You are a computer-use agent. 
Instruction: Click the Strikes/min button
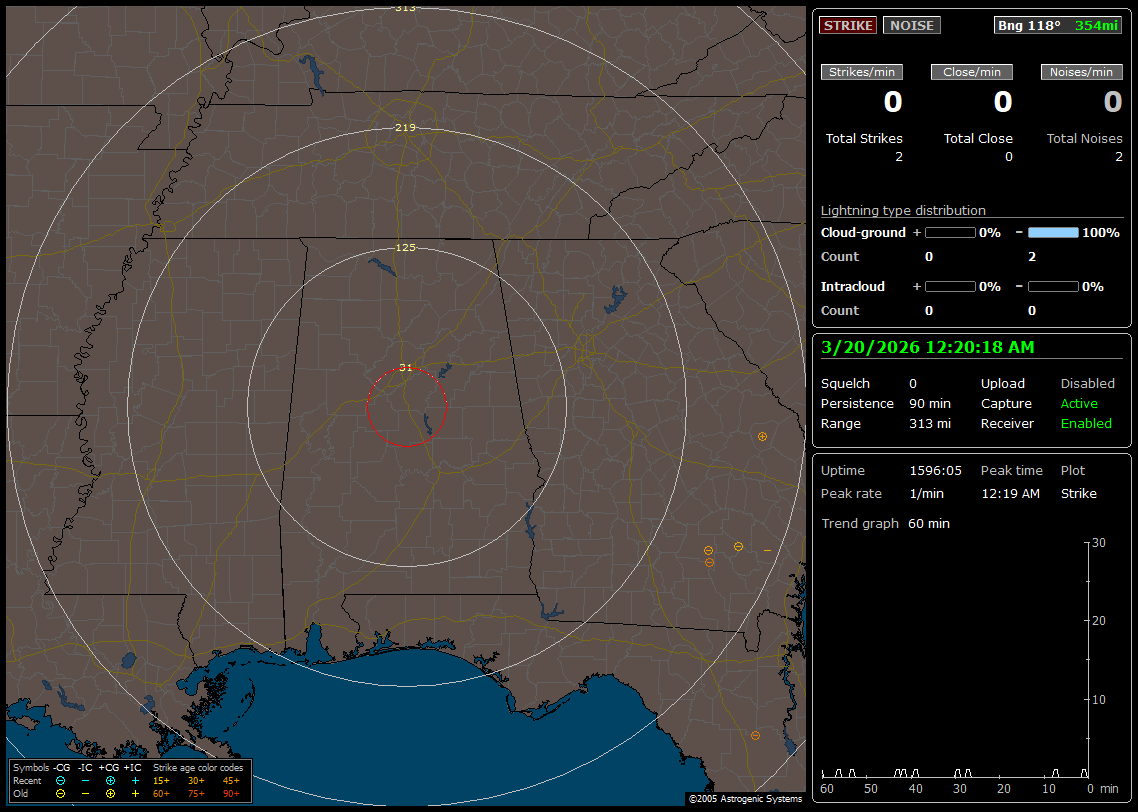[862, 72]
